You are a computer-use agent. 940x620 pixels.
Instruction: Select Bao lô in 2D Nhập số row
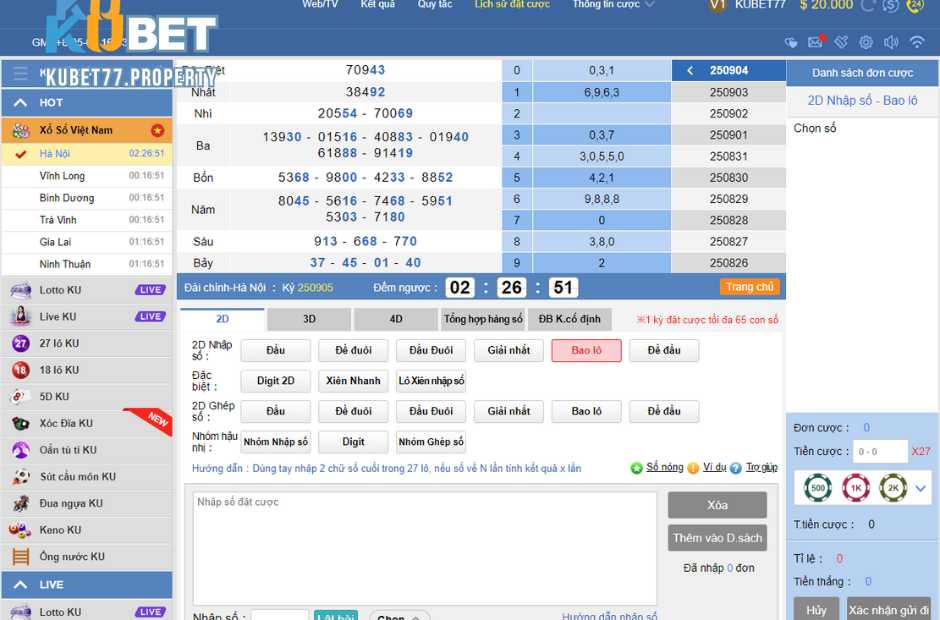(x=586, y=350)
